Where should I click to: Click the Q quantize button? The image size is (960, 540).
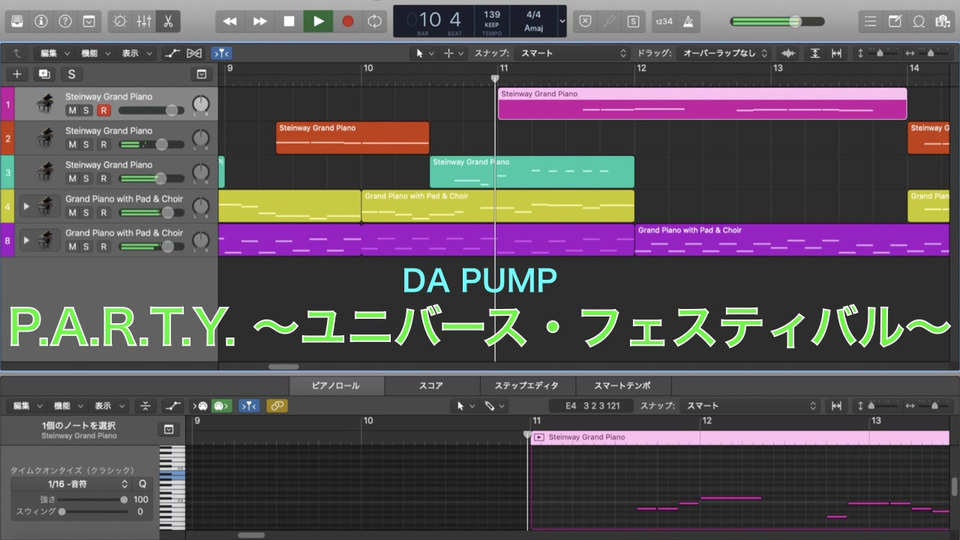point(142,484)
